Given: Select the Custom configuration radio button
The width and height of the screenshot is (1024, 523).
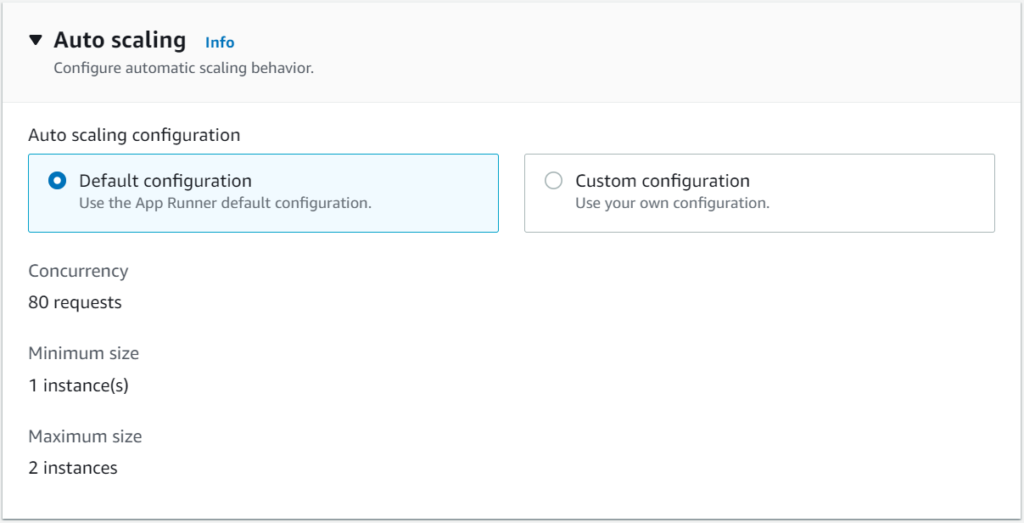Looking at the screenshot, I should pos(553,181).
